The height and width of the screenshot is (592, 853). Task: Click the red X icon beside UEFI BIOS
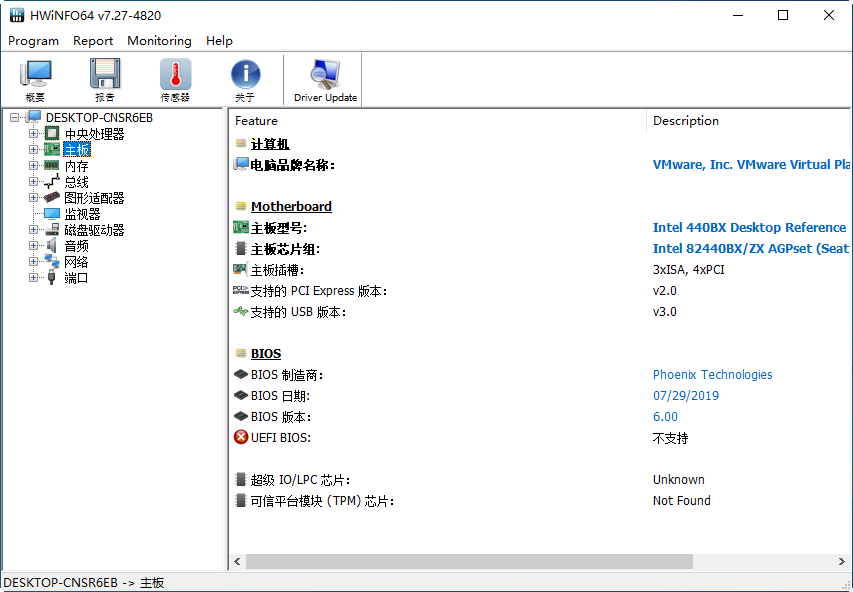[241, 437]
